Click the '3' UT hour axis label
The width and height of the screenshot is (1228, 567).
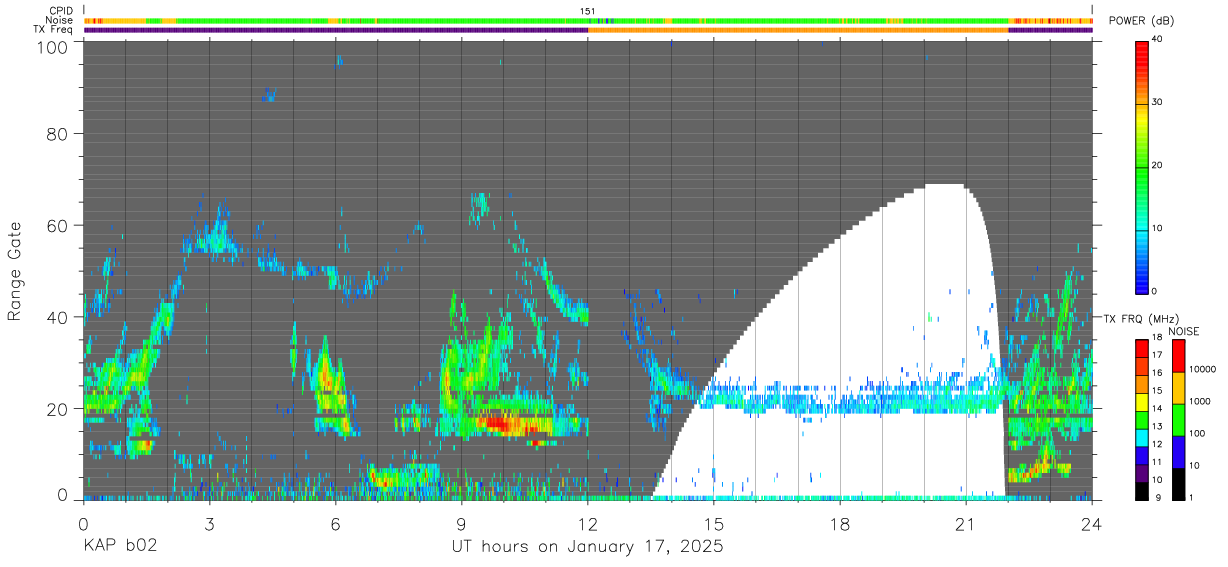[209, 523]
